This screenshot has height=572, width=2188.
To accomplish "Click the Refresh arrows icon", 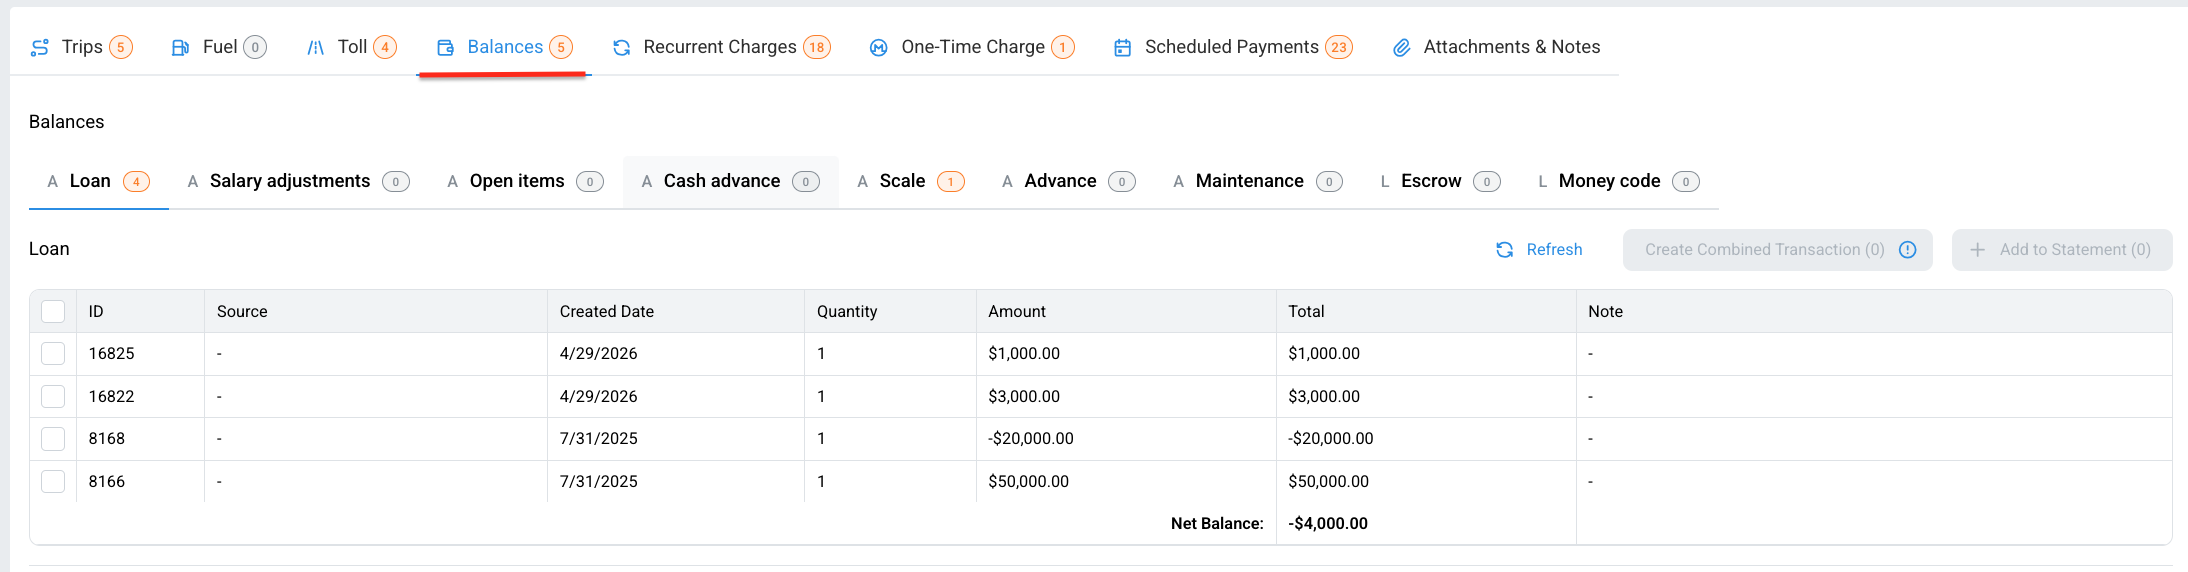I will click(x=1505, y=250).
